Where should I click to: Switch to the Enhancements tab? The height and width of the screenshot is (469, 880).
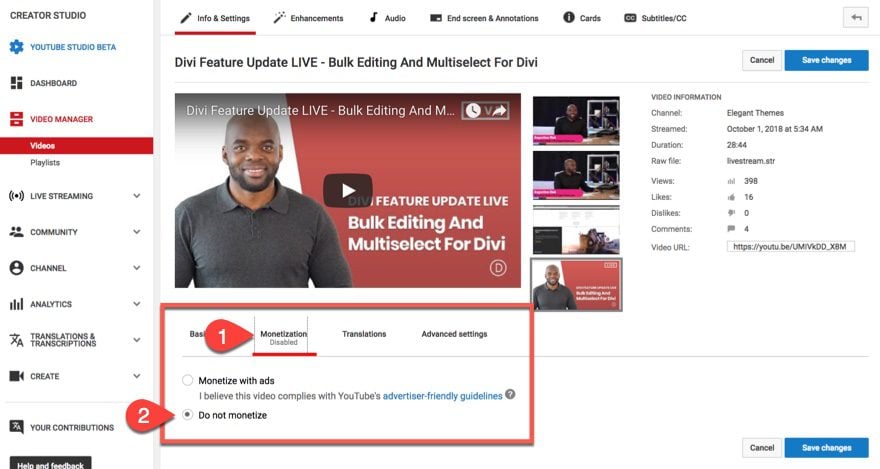click(308, 18)
